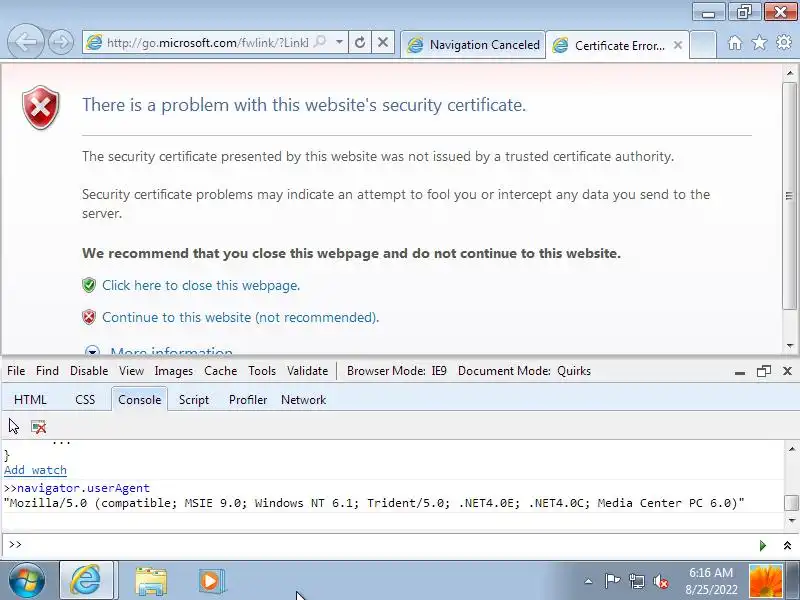The height and width of the screenshot is (600, 800).
Task: Open the Cache menu
Action: (x=220, y=371)
